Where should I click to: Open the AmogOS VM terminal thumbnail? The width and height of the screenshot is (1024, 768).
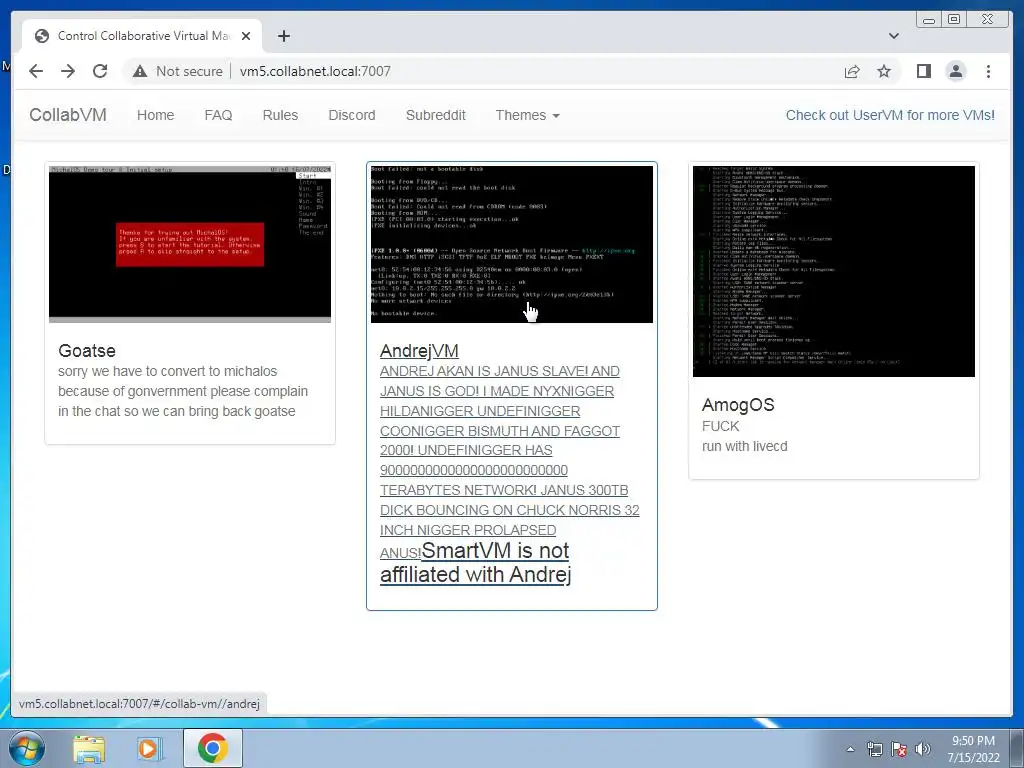click(834, 271)
